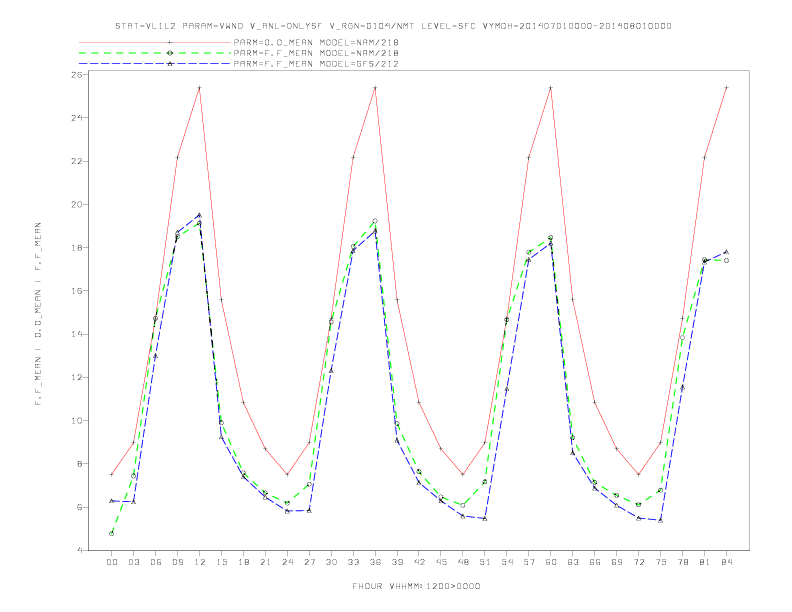Click x-axis tick label 45
This screenshot has width=792, height=612.
(441, 562)
